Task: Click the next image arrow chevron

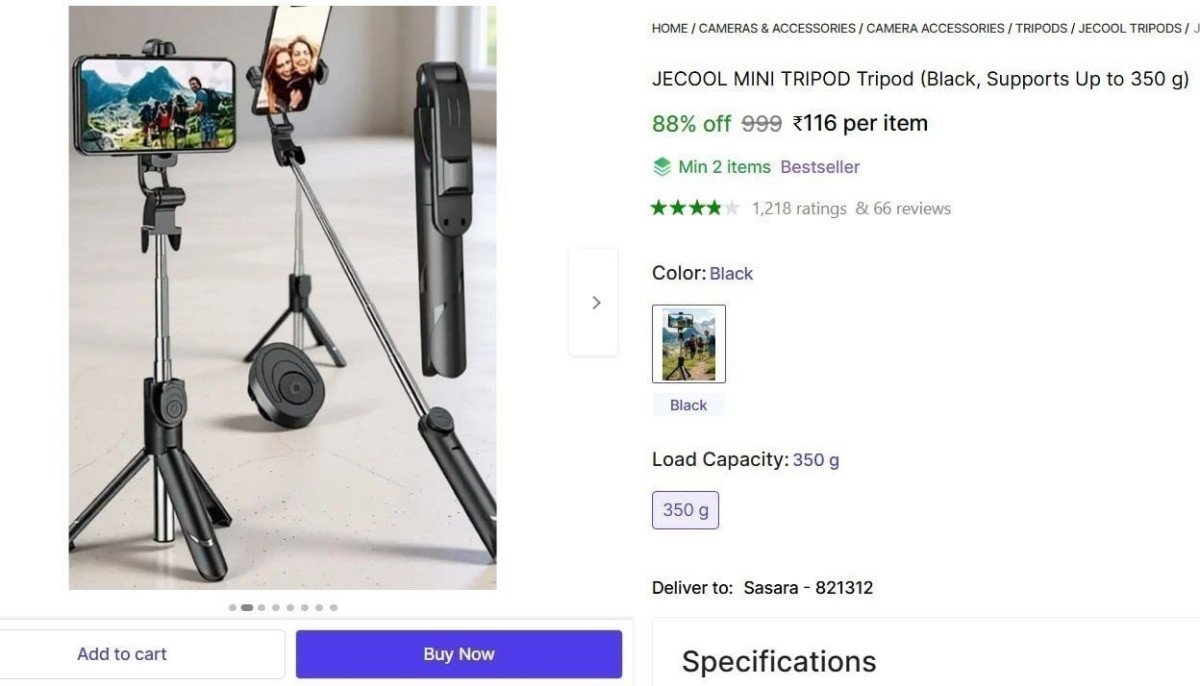Action: (x=595, y=302)
